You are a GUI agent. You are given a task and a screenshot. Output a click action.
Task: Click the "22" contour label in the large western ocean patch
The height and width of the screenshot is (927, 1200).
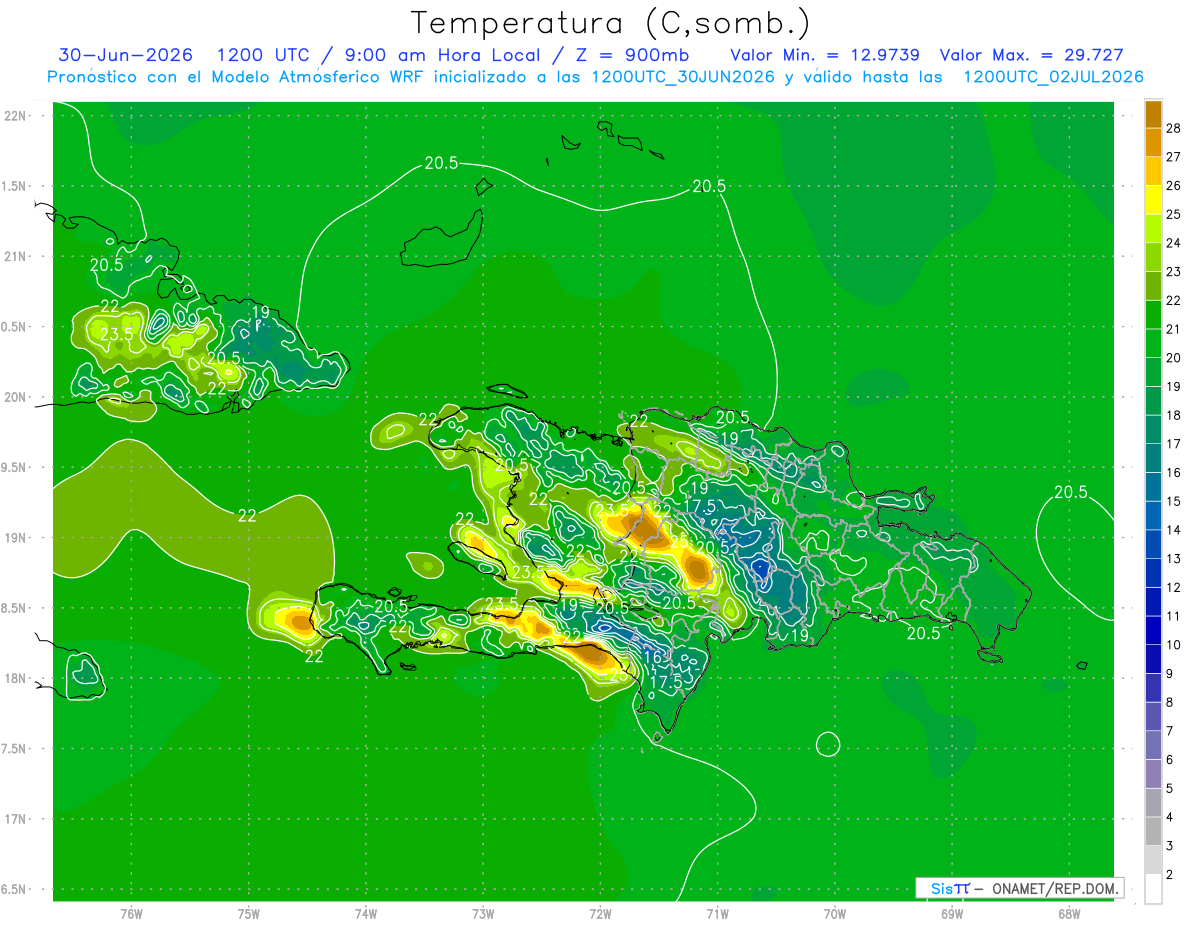(248, 516)
